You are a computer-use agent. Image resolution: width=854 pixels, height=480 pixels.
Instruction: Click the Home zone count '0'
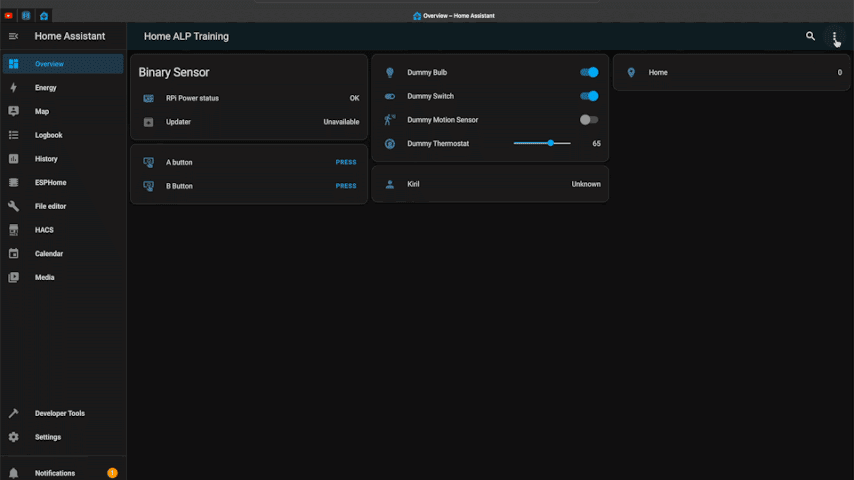(840, 72)
